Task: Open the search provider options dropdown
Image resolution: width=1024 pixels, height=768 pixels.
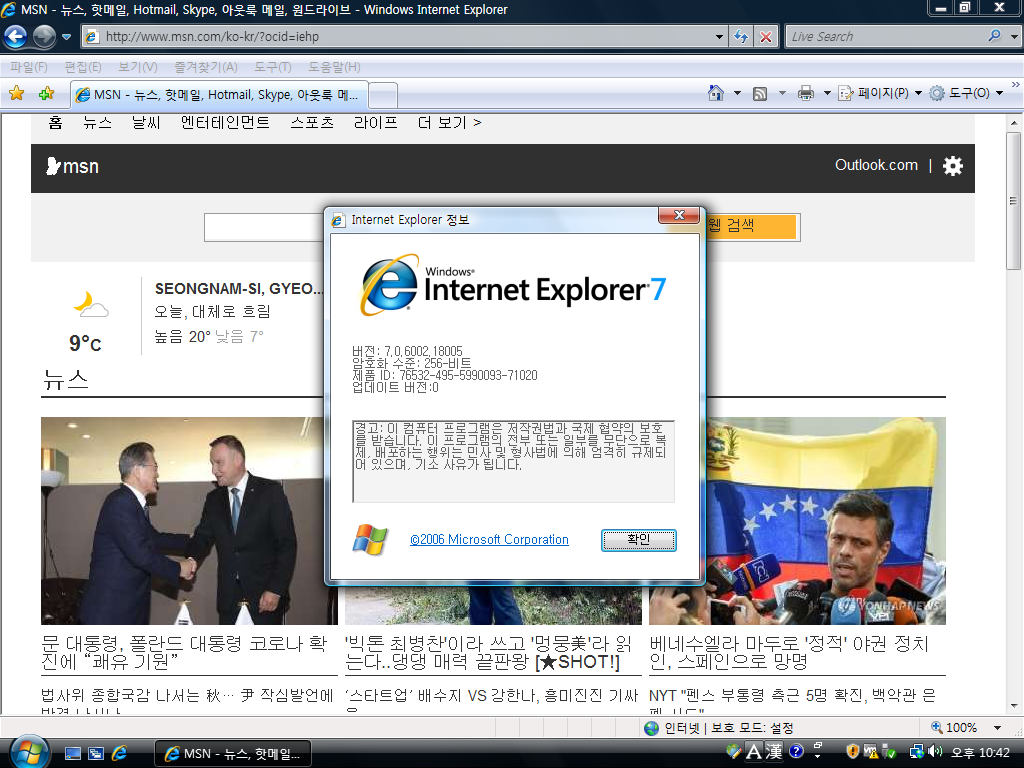Action: coord(1014,37)
